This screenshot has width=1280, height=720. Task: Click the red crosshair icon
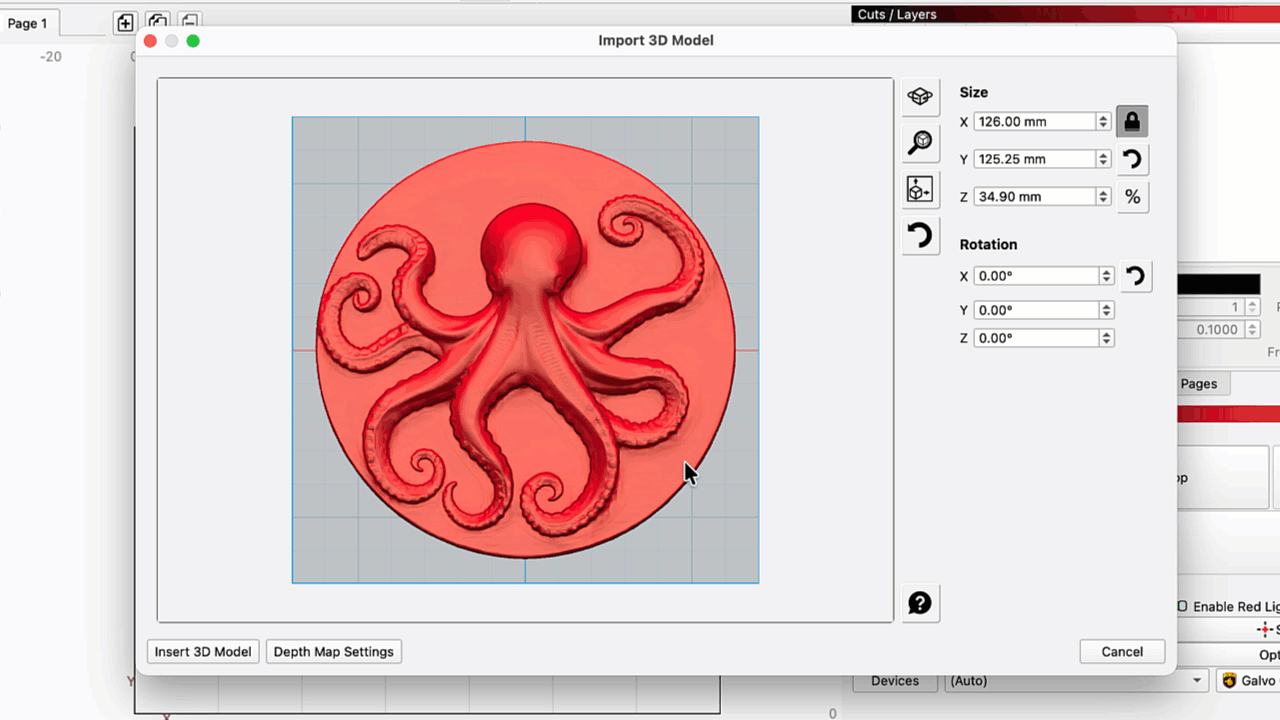coord(1264,630)
